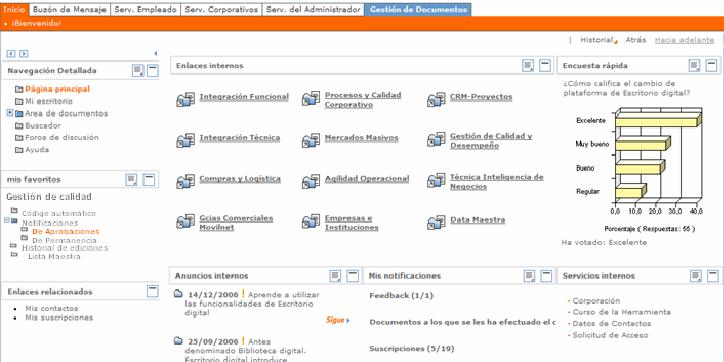The height and width of the screenshot is (362, 724).
Task: Click the Excelente bar in survey chart
Action: (658, 121)
